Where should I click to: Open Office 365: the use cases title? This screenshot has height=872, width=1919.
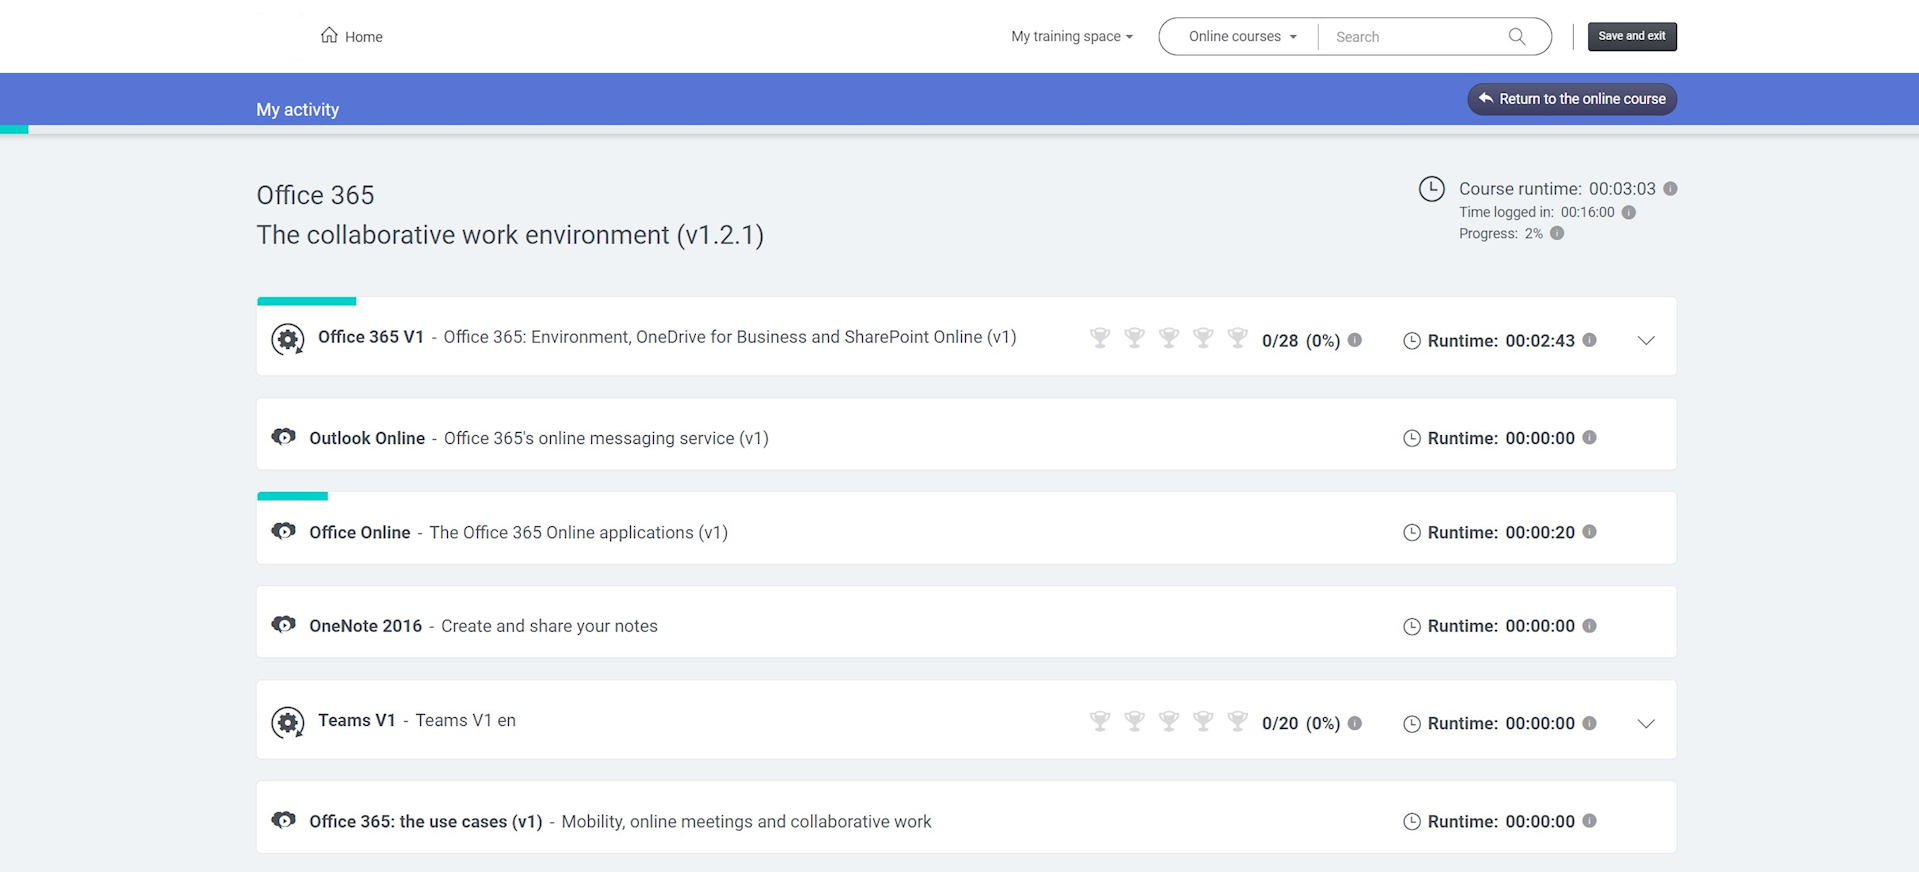point(426,821)
